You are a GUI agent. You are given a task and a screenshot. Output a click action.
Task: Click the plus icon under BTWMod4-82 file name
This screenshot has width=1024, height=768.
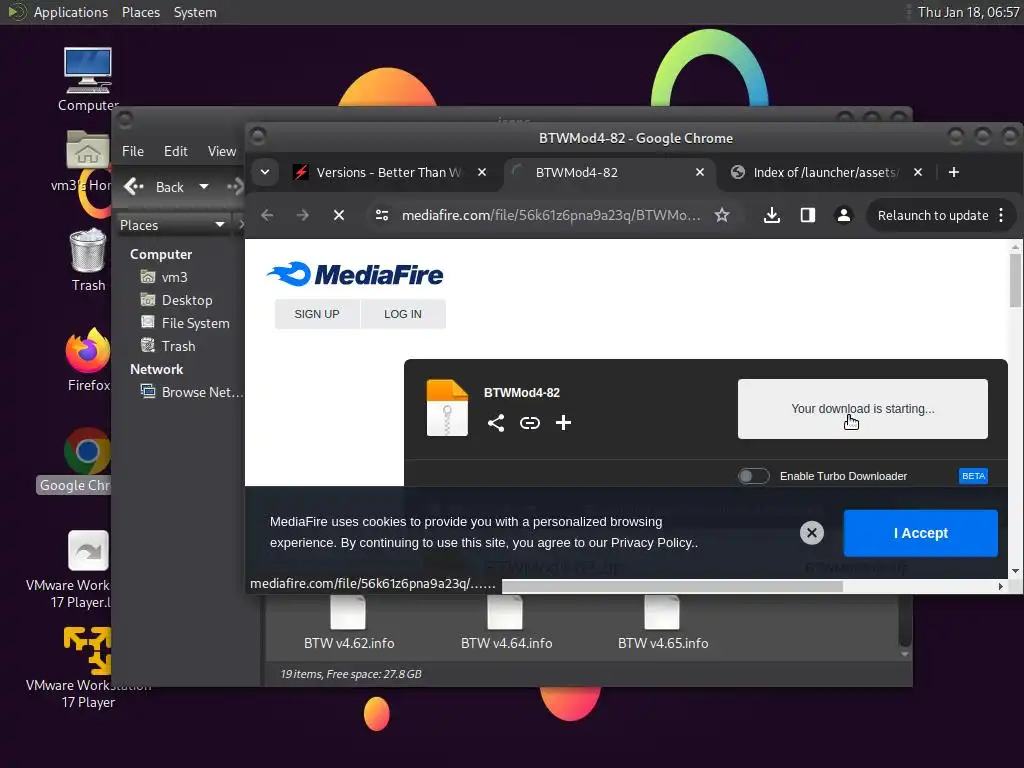[563, 423]
